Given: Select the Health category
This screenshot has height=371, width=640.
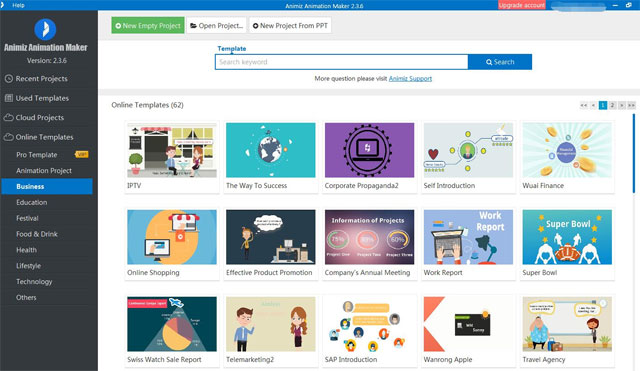Looking at the screenshot, I should [26, 250].
